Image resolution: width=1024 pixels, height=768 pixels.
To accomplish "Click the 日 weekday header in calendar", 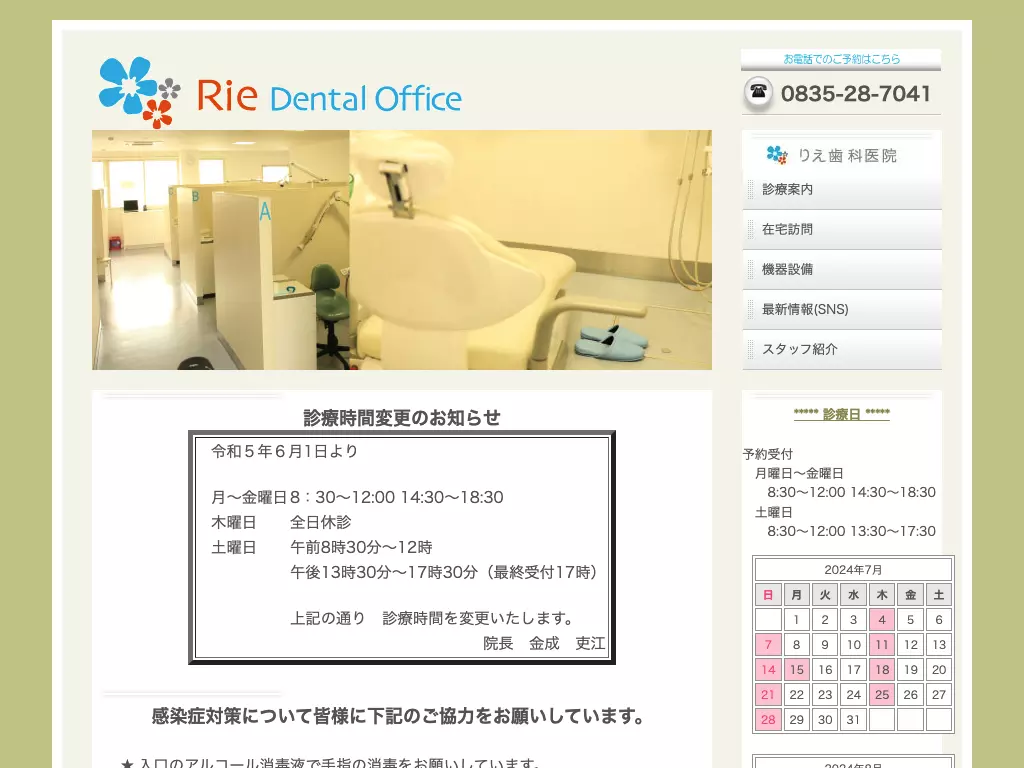I will coord(768,594).
